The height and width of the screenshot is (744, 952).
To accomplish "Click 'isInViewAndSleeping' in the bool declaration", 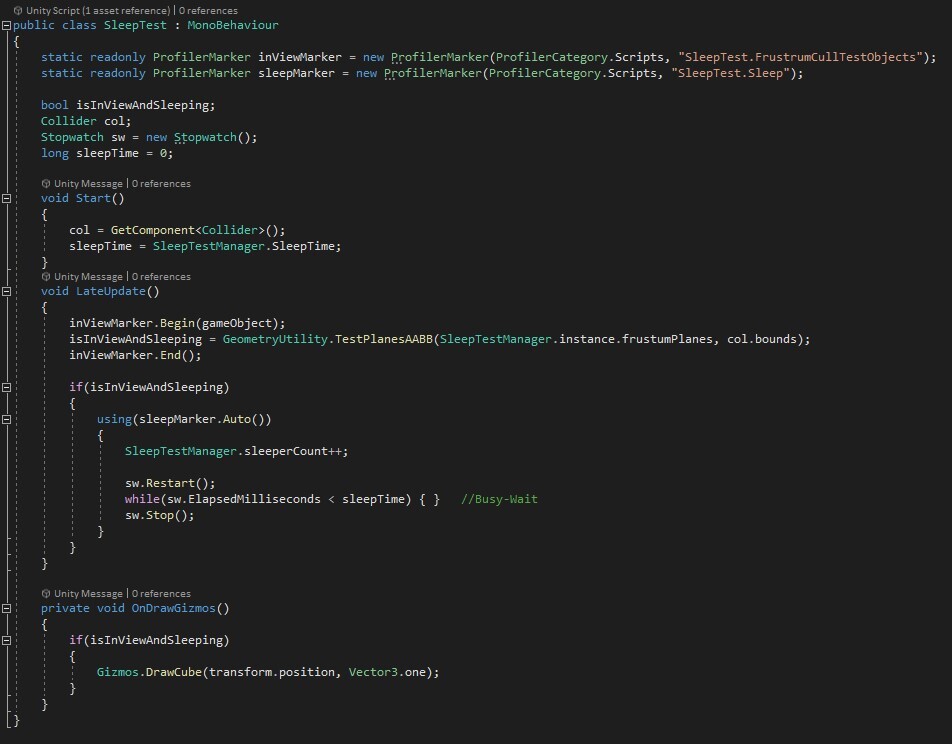I will coord(142,105).
